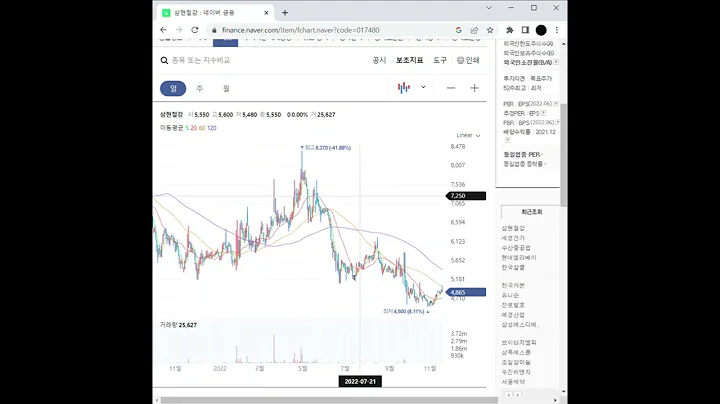Open 삼현철강 in recent list
This screenshot has height=404, width=720.
click(513, 228)
